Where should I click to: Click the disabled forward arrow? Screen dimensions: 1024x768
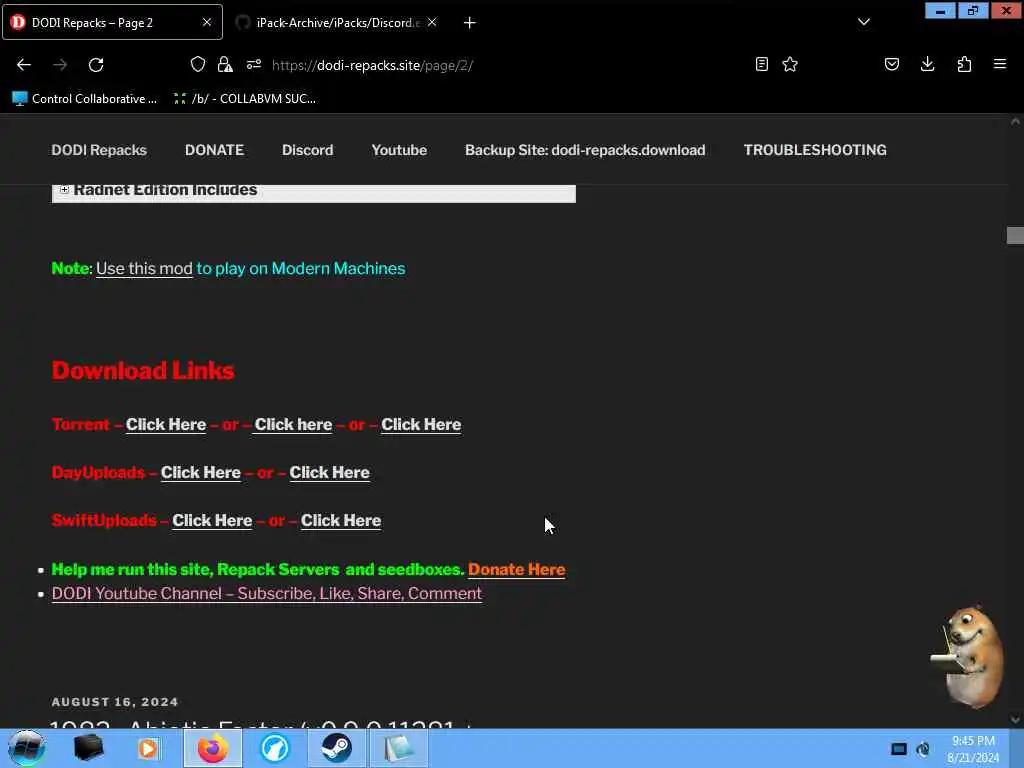pyautogui.click(x=60, y=65)
